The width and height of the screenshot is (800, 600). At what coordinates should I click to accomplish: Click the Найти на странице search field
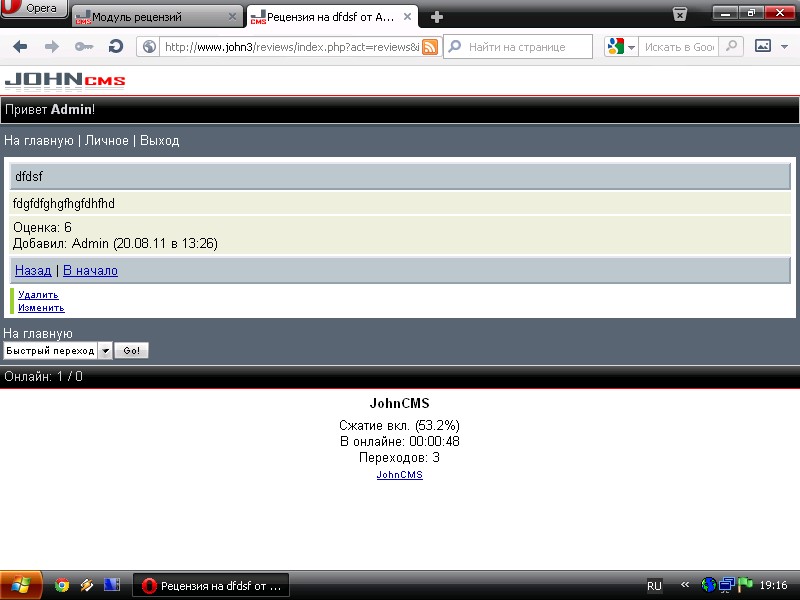pos(518,47)
